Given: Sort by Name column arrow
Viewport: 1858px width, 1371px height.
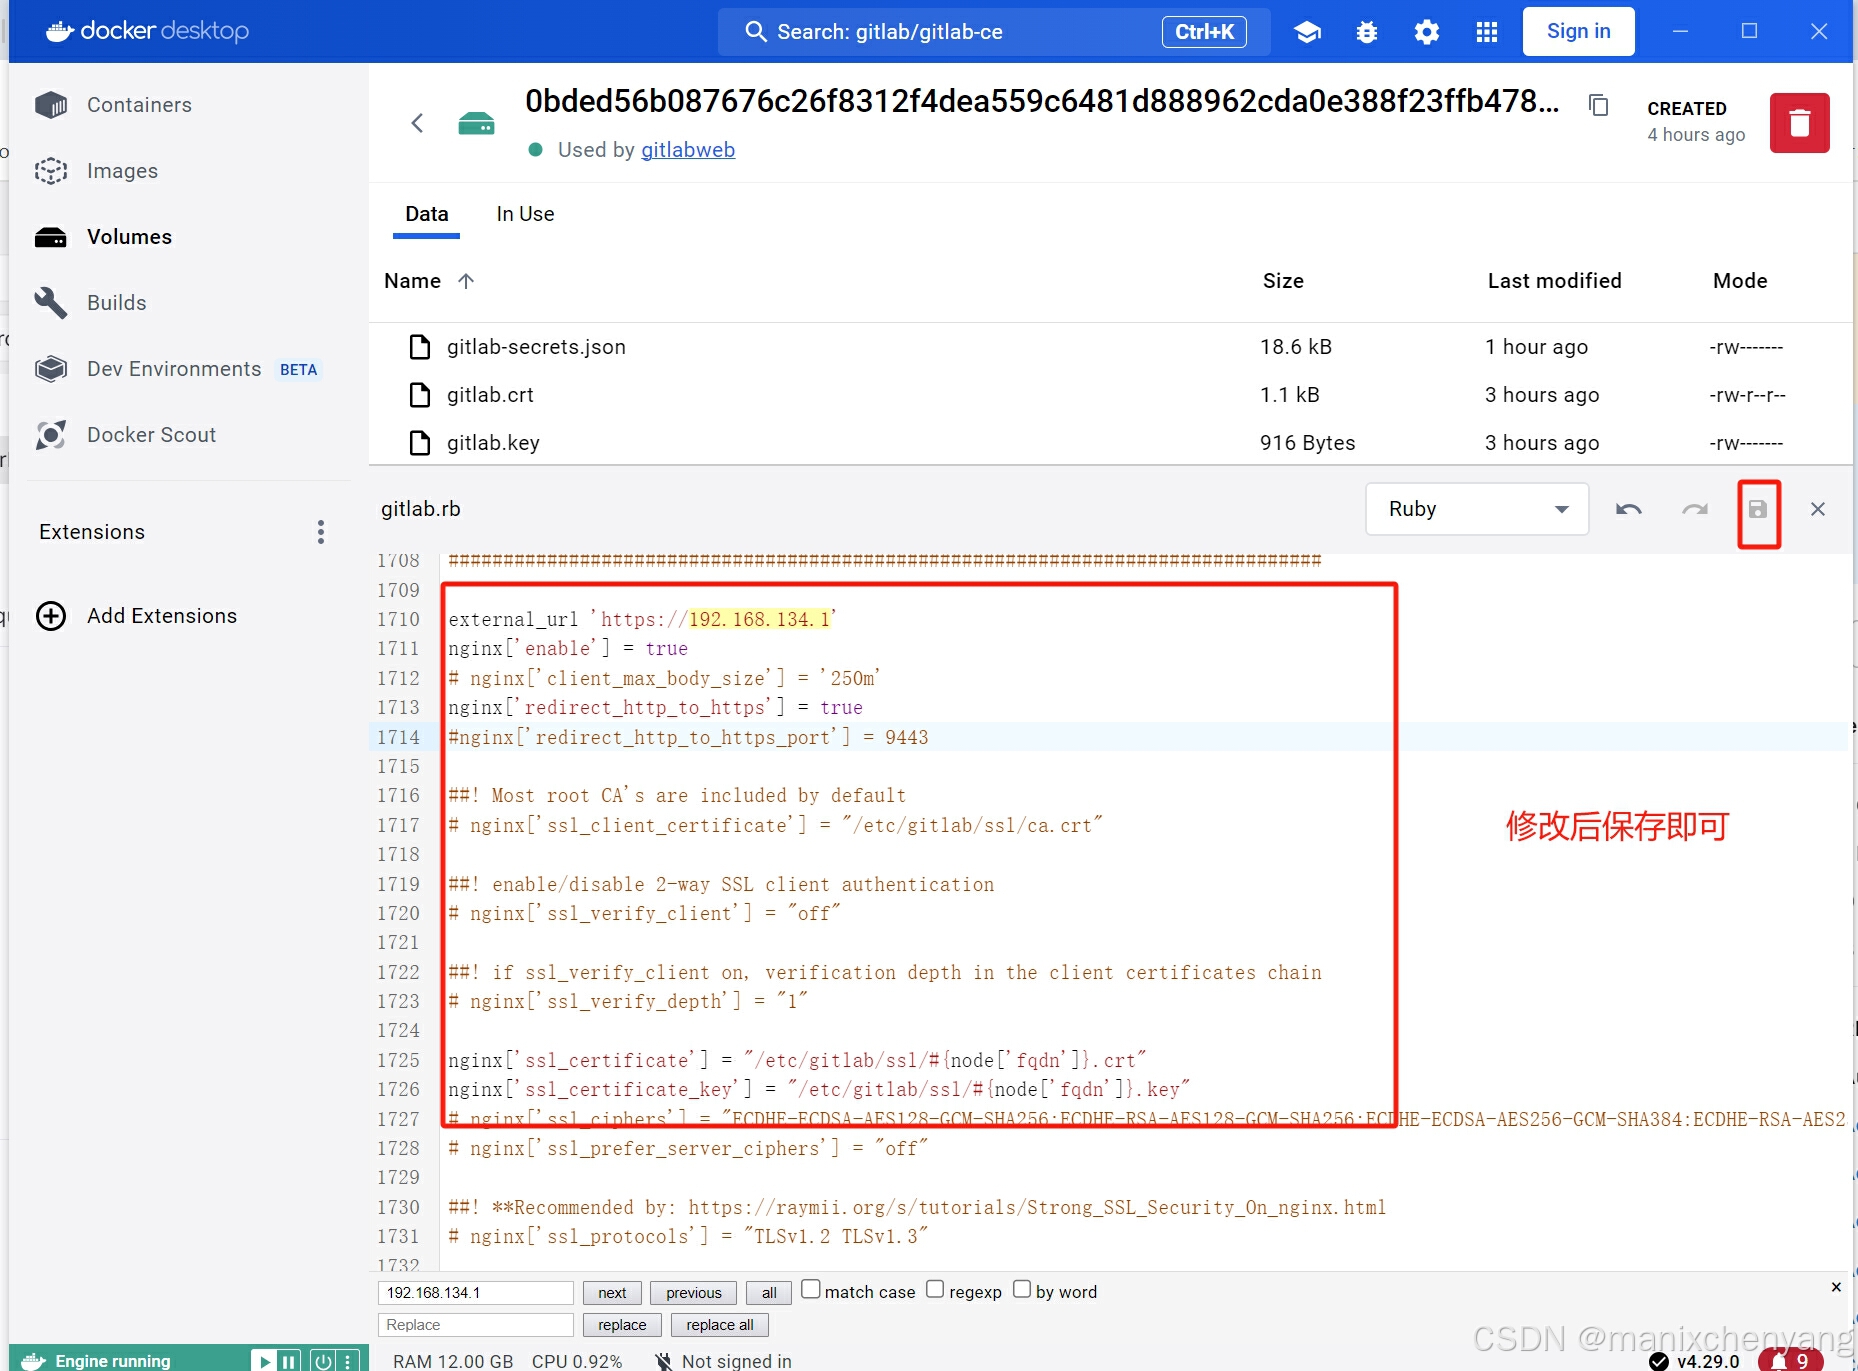Looking at the screenshot, I should coord(466,281).
